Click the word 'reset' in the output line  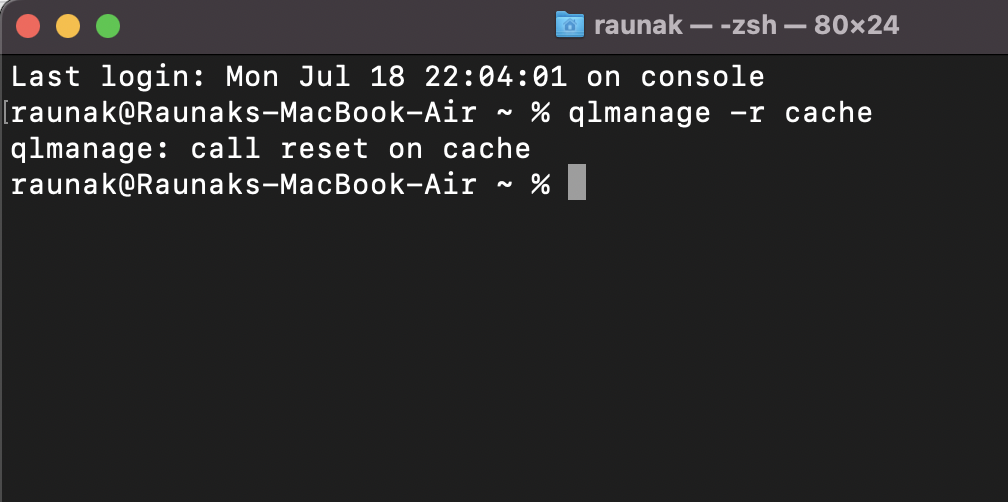[x=325, y=150]
